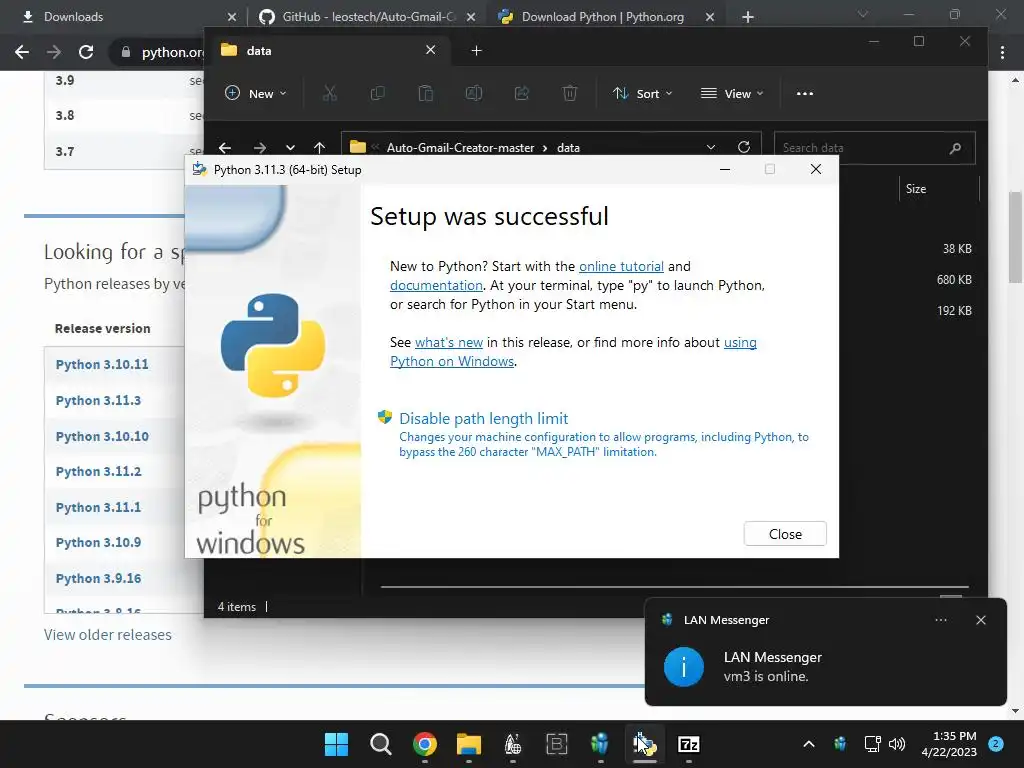
Task: Go up one folder in File Explorer
Action: point(319,148)
